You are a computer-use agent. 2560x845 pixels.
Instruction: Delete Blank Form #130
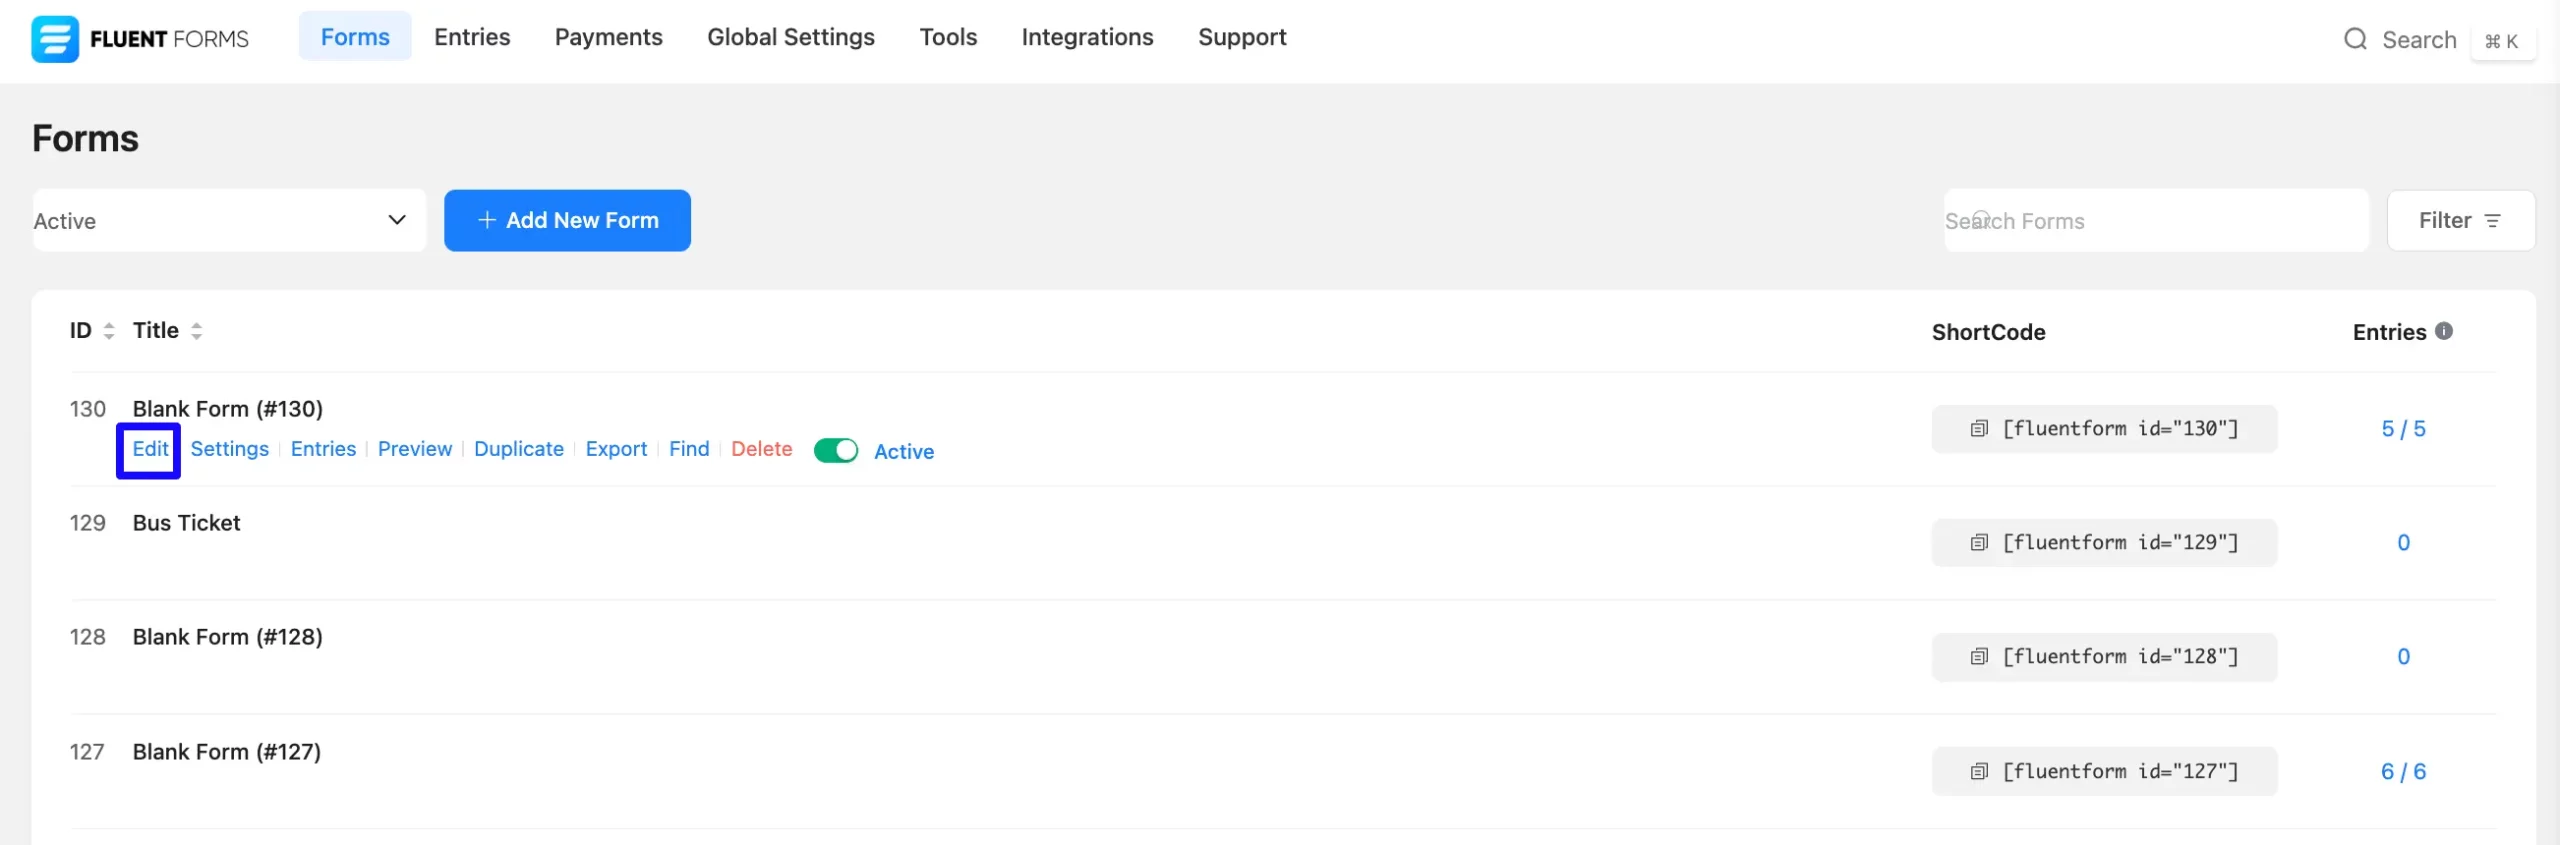point(761,449)
